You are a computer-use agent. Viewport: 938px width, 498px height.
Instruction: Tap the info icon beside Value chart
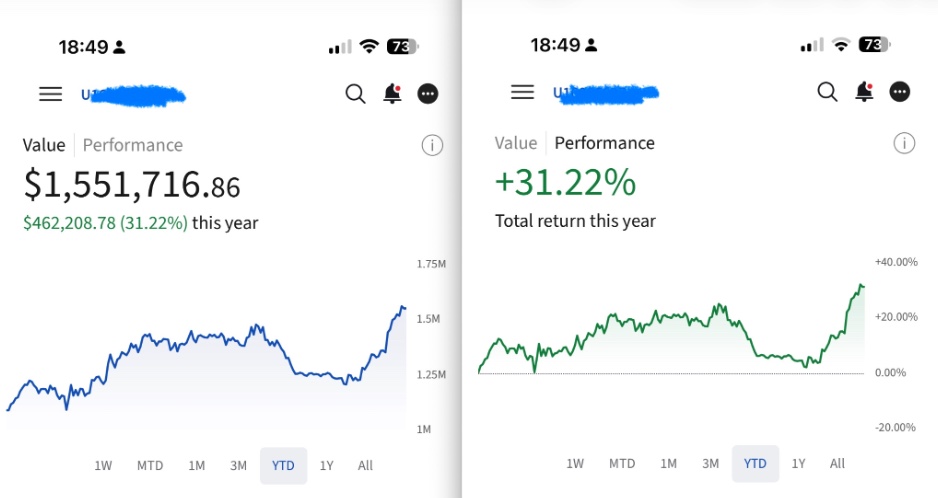click(x=433, y=145)
